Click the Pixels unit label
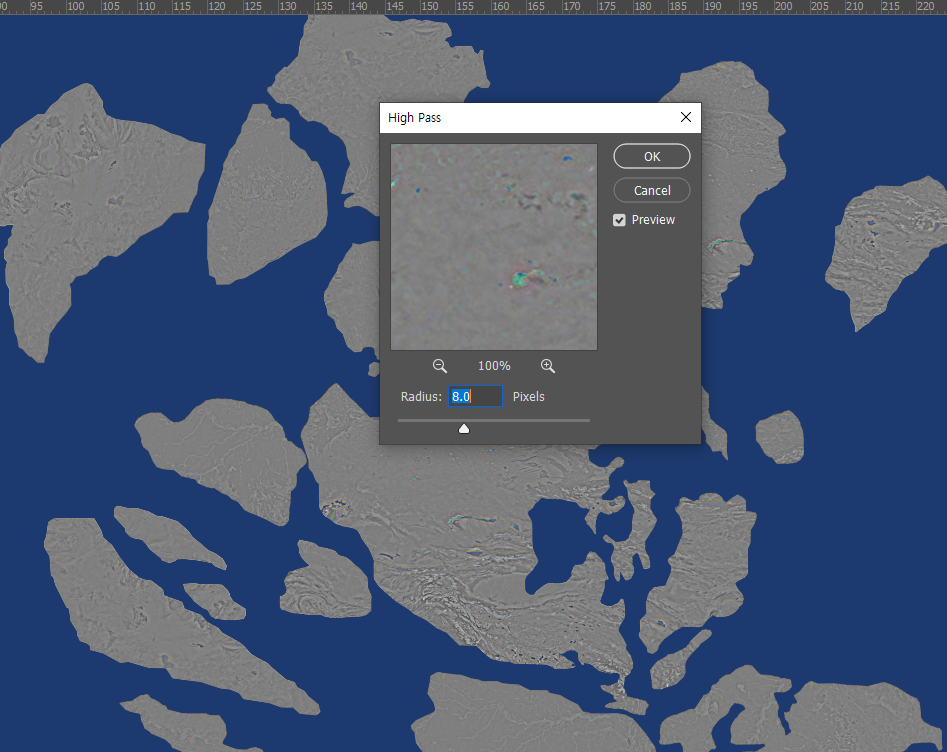Viewport: 947px width, 752px height. pyautogui.click(x=528, y=396)
